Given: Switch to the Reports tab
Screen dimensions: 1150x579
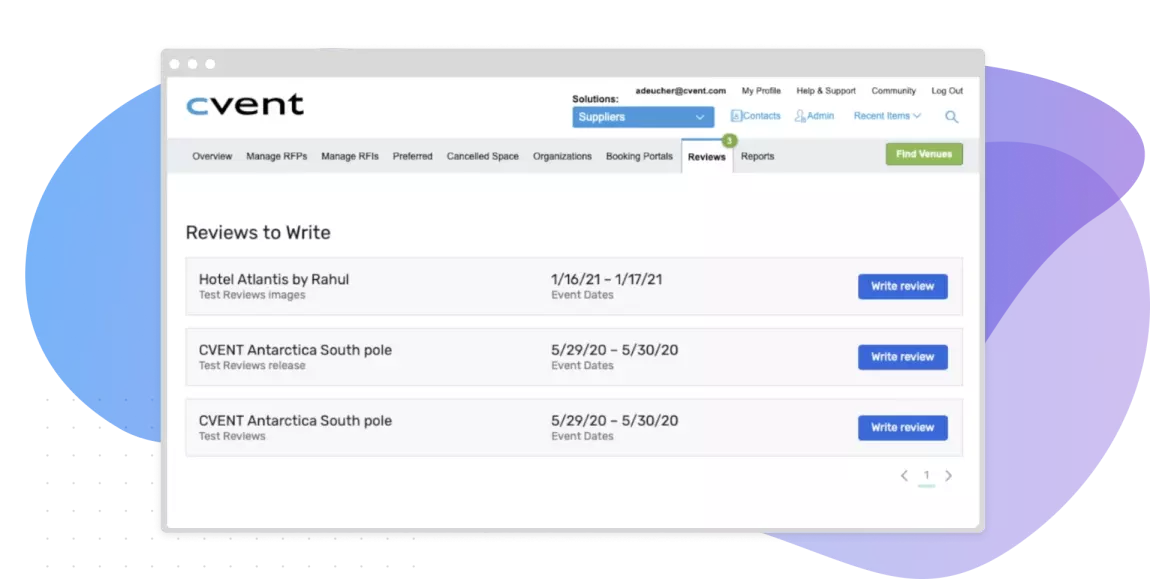Looking at the screenshot, I should 757,156.
